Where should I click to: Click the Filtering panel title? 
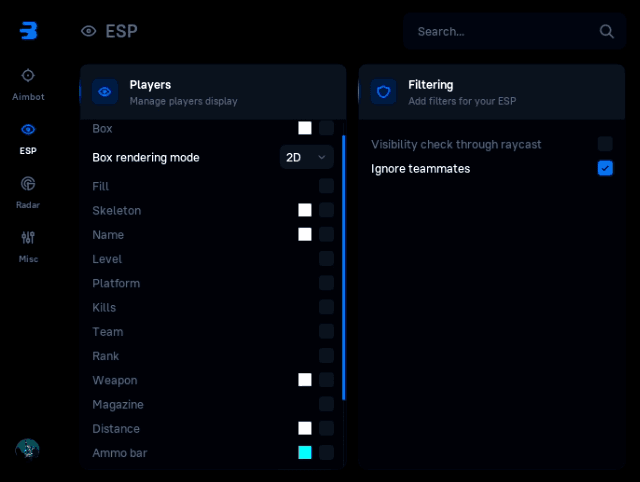coord(430,85)
